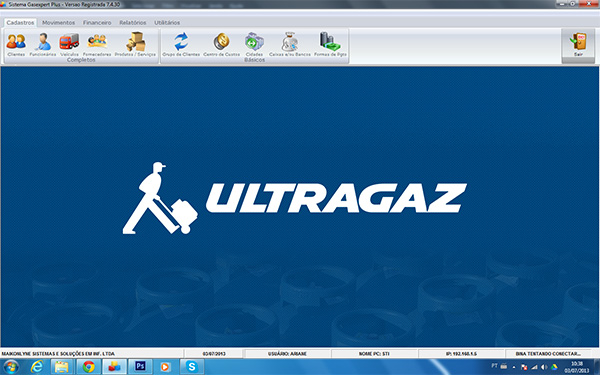
Task: Click the IP: 192.168.1.5 status entry
Action: coord(461,354)
